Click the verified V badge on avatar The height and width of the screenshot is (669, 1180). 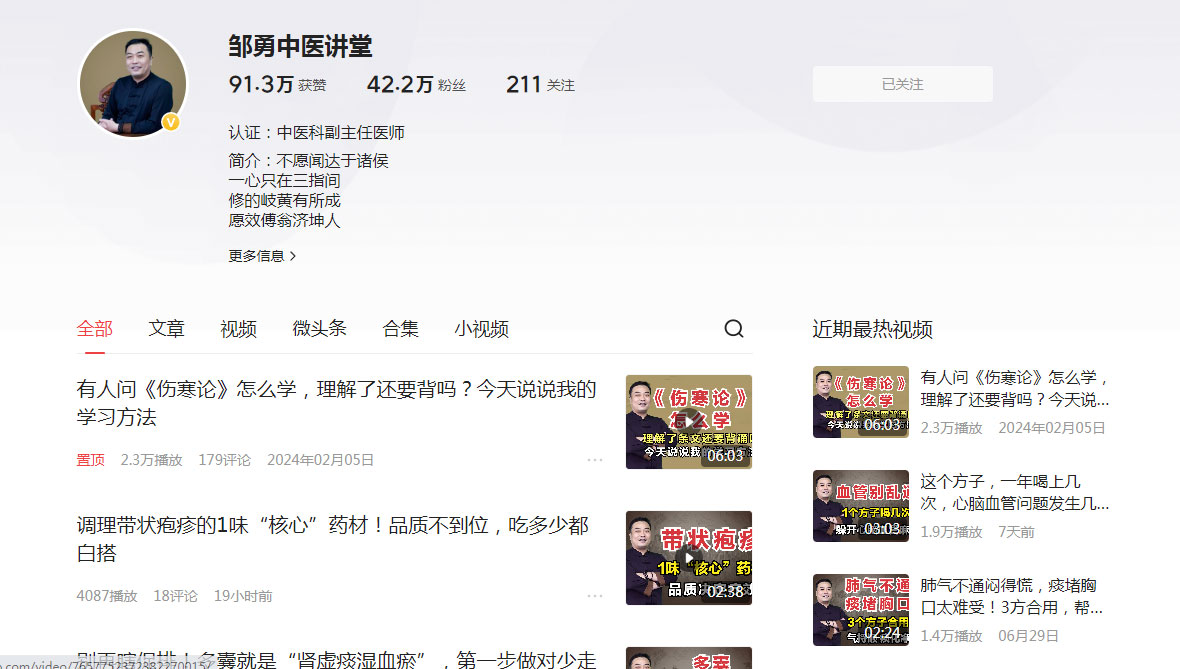171,122
